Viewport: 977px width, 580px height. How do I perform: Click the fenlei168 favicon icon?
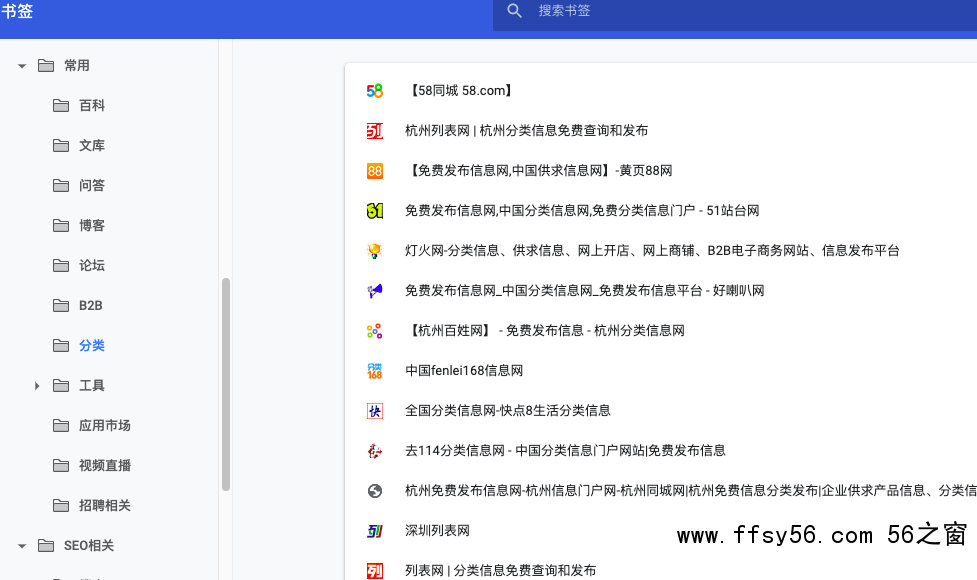(x=374, y=371)
